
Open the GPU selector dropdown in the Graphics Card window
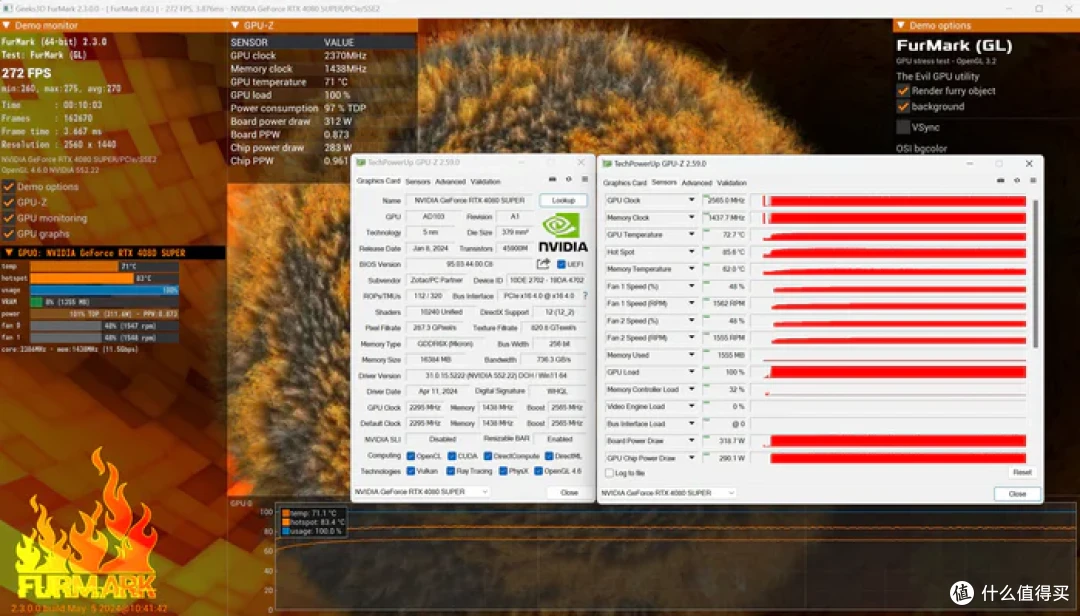click(422, 492)
